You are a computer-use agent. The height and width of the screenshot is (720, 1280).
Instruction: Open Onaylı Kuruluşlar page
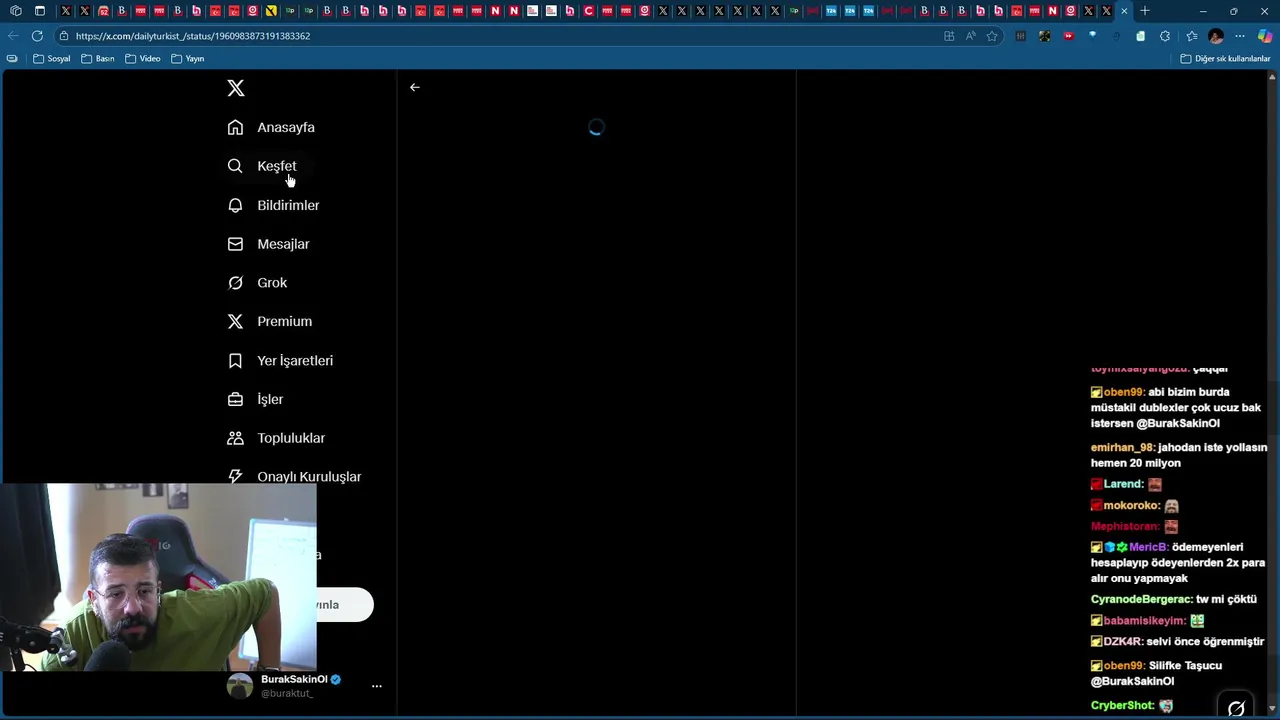coord(295,477)
